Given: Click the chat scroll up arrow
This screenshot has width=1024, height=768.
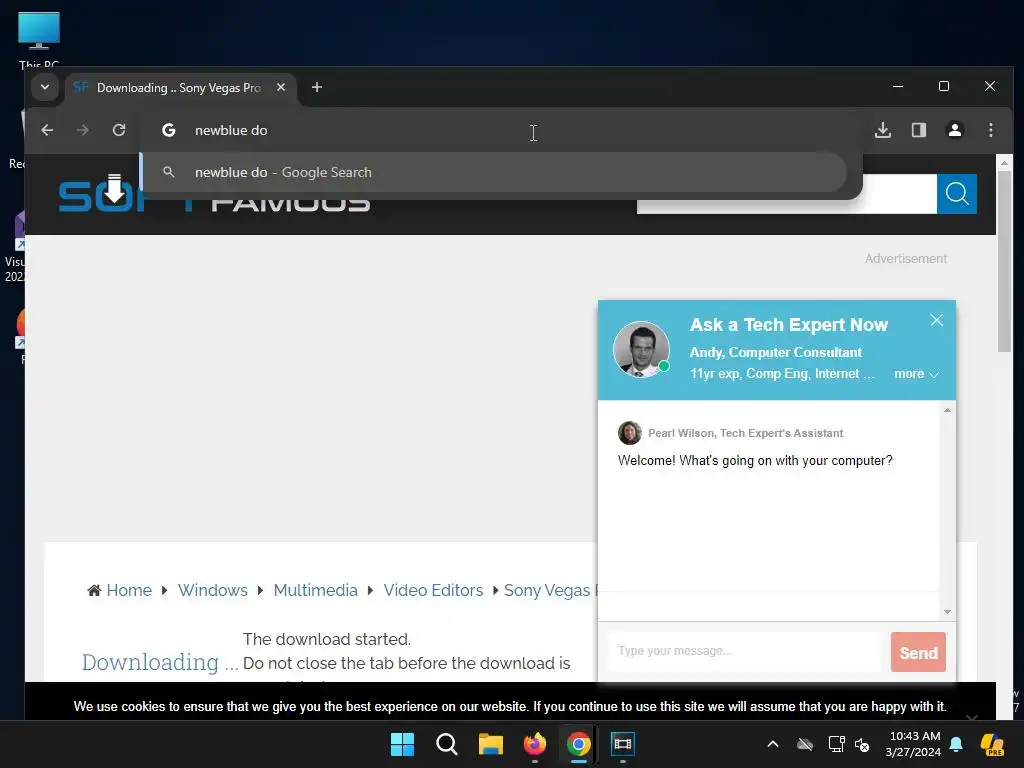Looking at the screenshot, I should click(x=947, y=410).
